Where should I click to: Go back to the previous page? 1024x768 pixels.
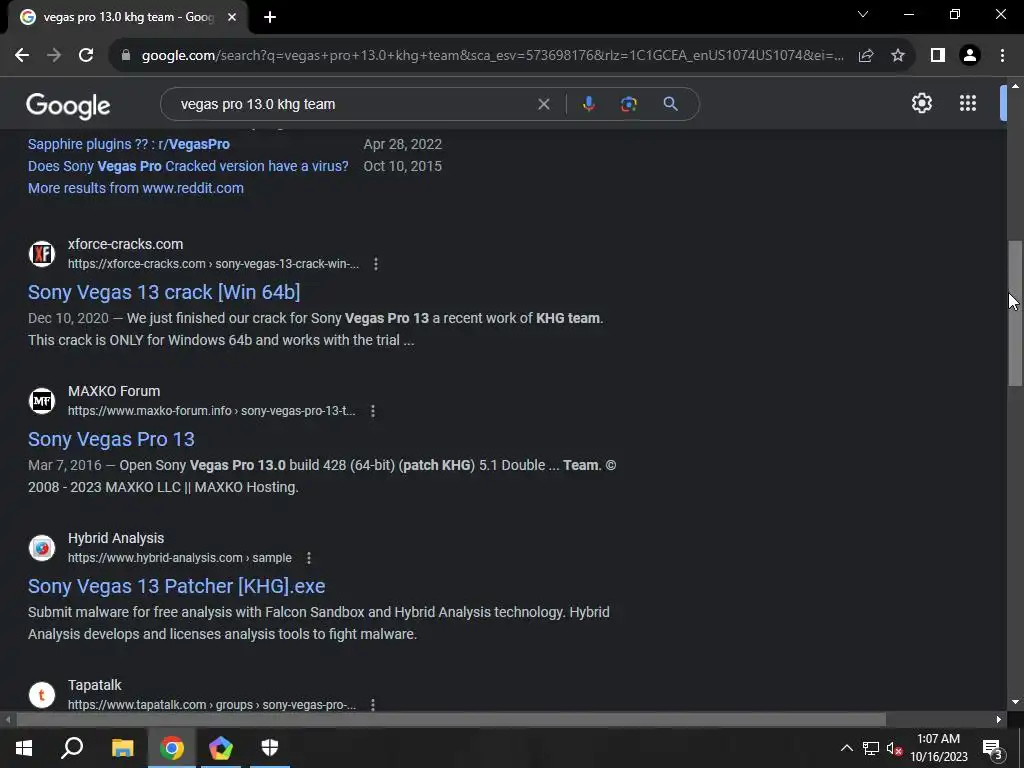tap(22, 56)
